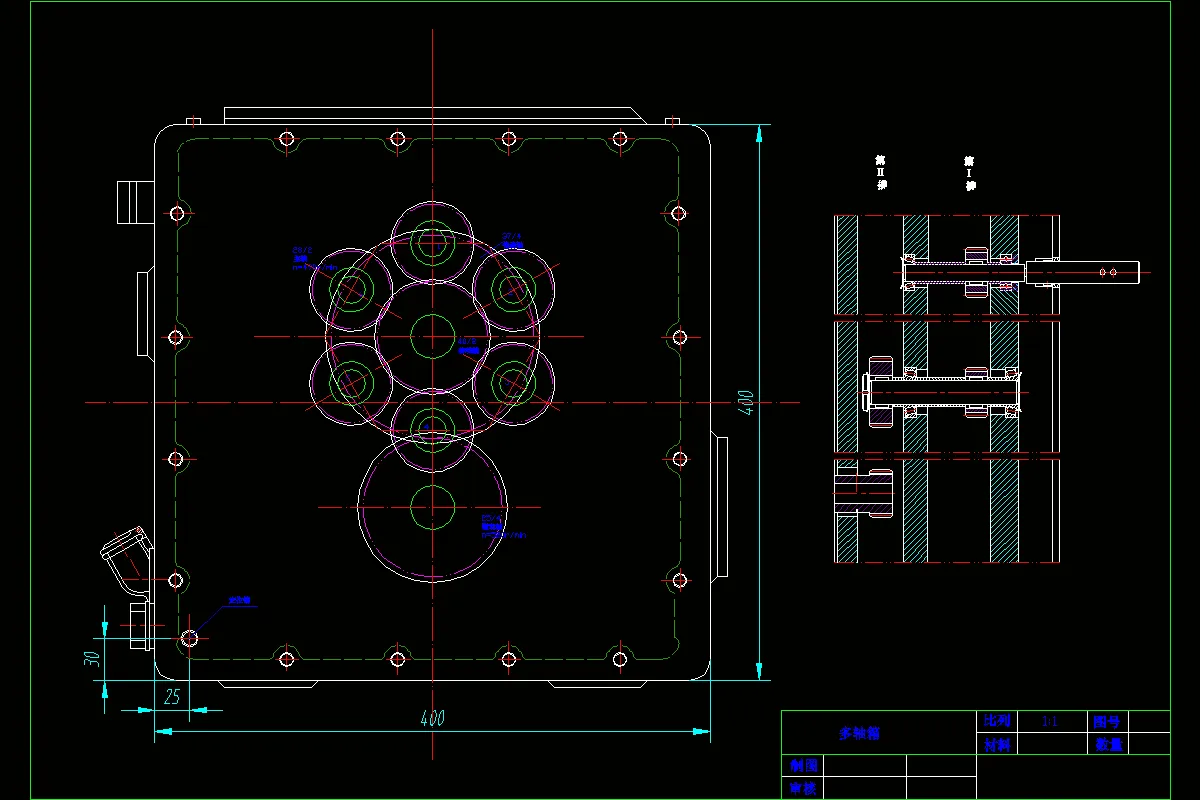Click the 第II排 label above section view
This screenshot has width=1200, height=800.
tap(882, 172)
